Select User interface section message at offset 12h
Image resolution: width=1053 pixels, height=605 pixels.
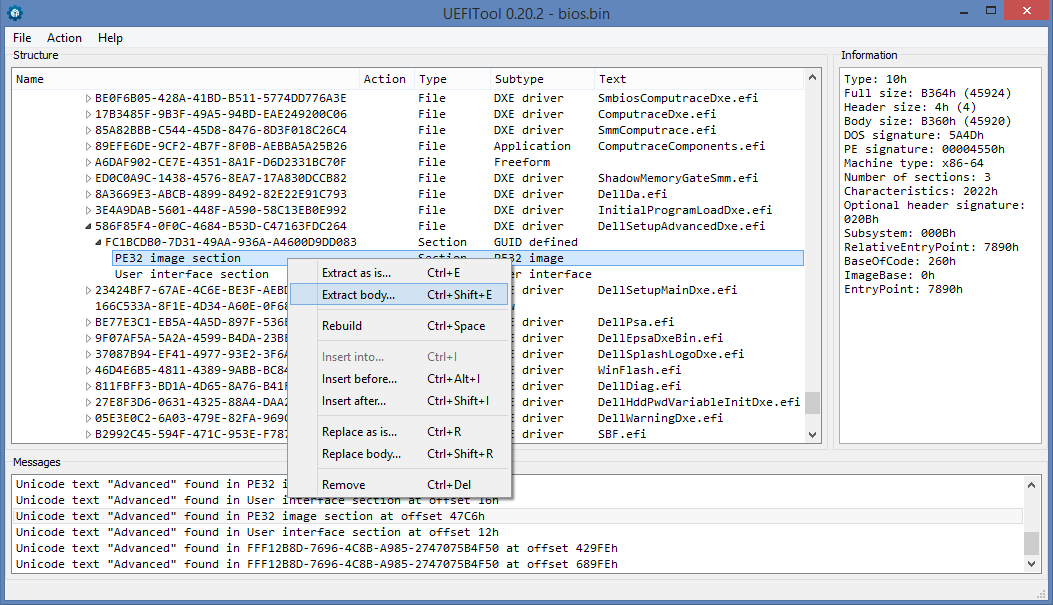click(518, 532)
